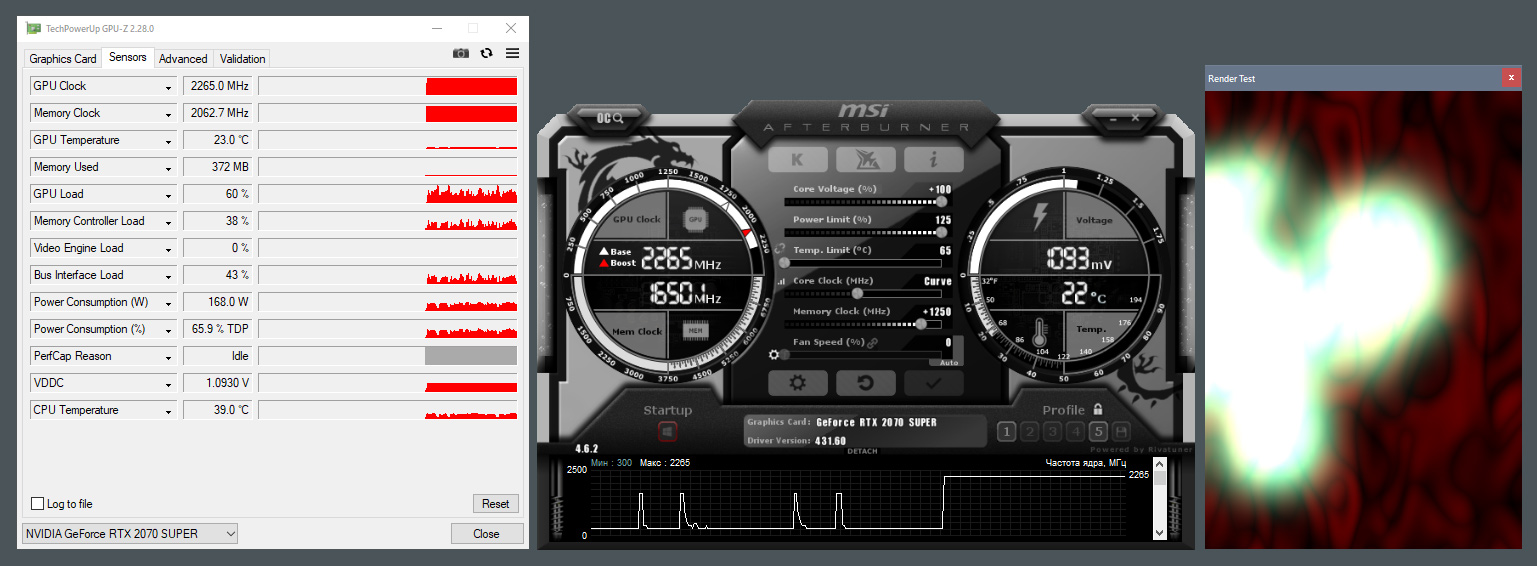Click the GPU-Z Close button

point(487,534)
